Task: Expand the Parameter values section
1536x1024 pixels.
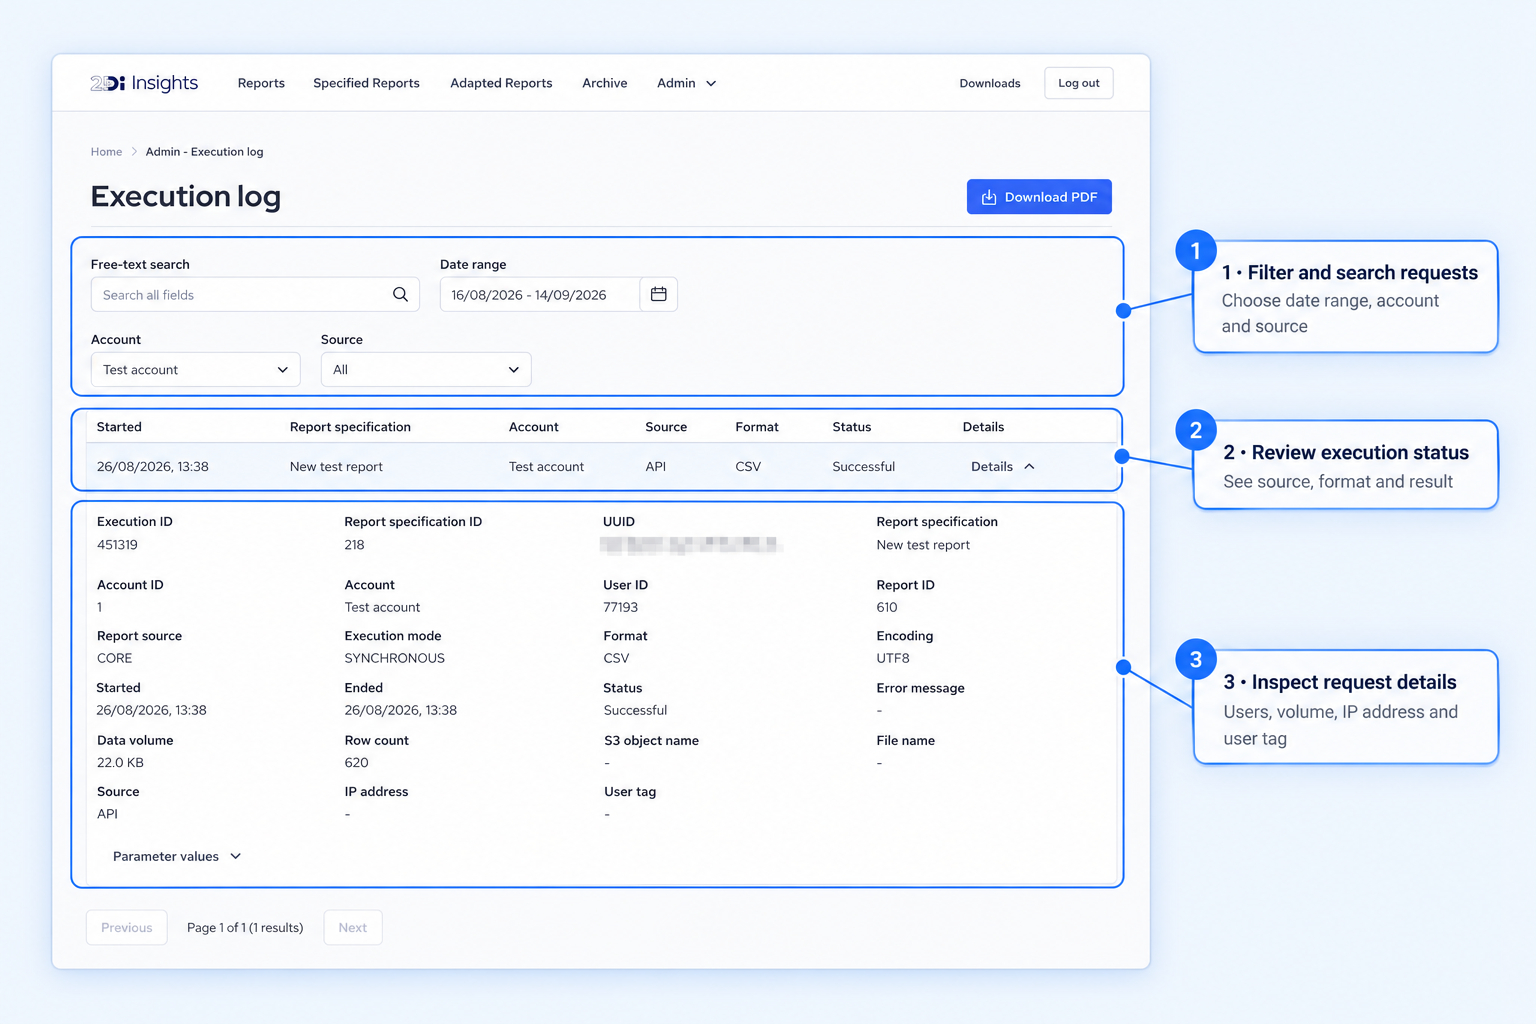Action: tap(177, 856)
